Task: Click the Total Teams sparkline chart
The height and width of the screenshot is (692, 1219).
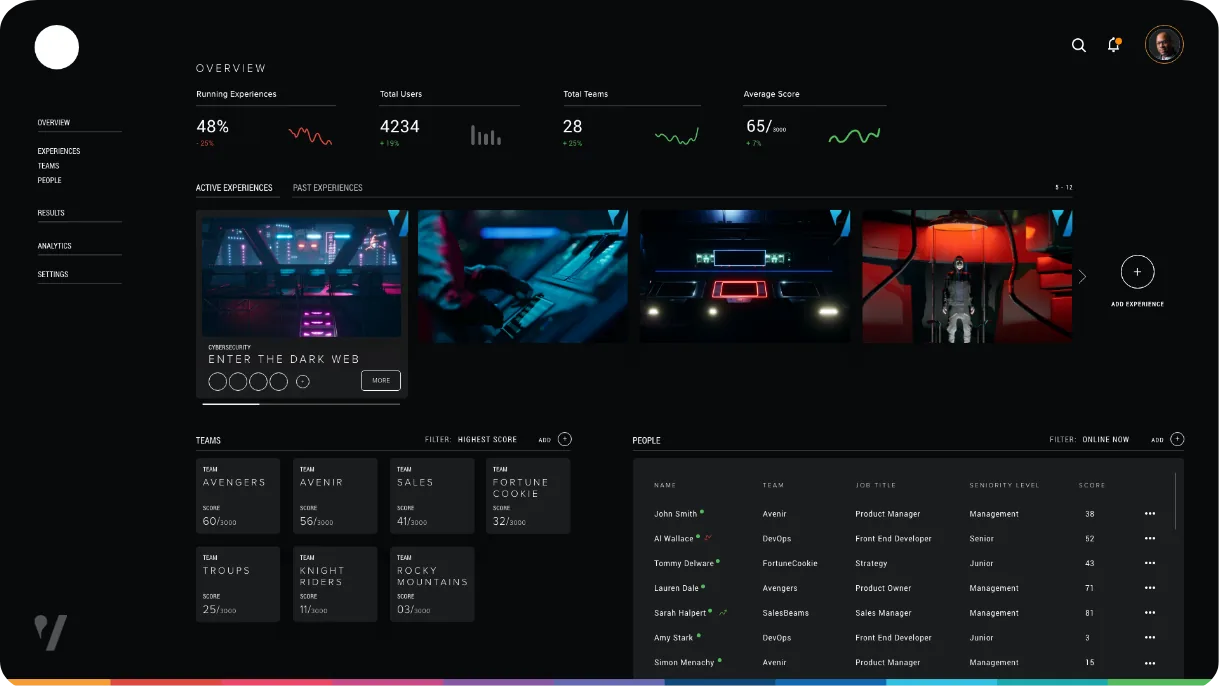Action: click(x=677, y=136)
